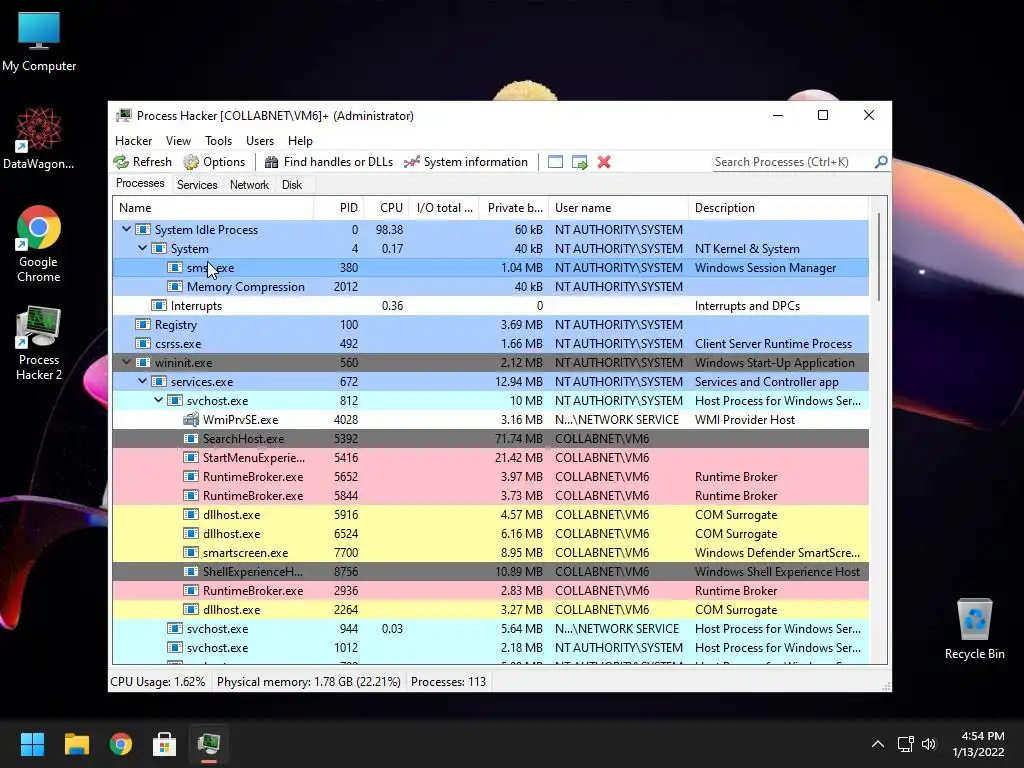Open System information
Screen dimensions: 1024x768
point(466,162)
